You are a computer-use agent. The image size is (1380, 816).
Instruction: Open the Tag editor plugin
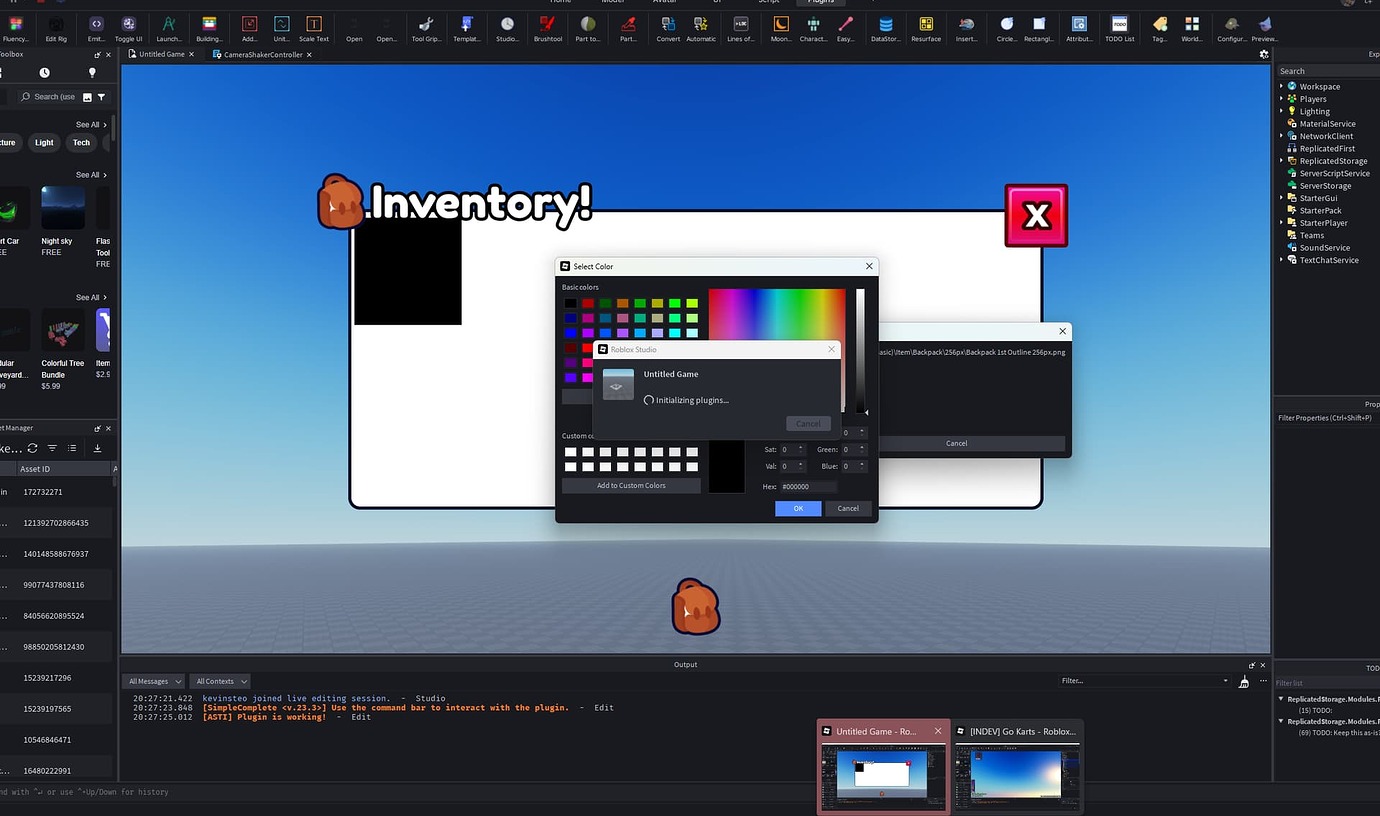coord(1159,28)
